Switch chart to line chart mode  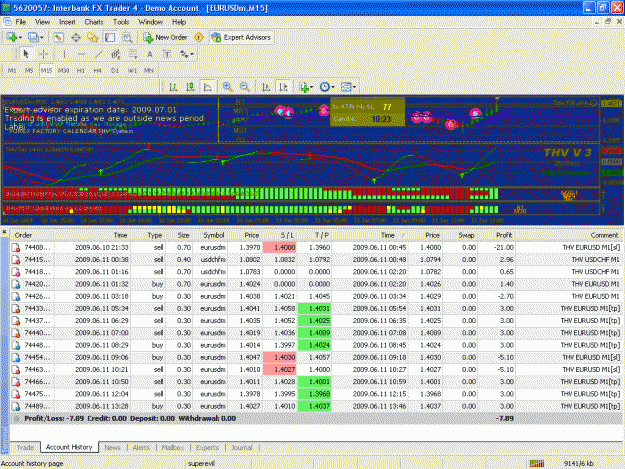(x=208, y=86)
